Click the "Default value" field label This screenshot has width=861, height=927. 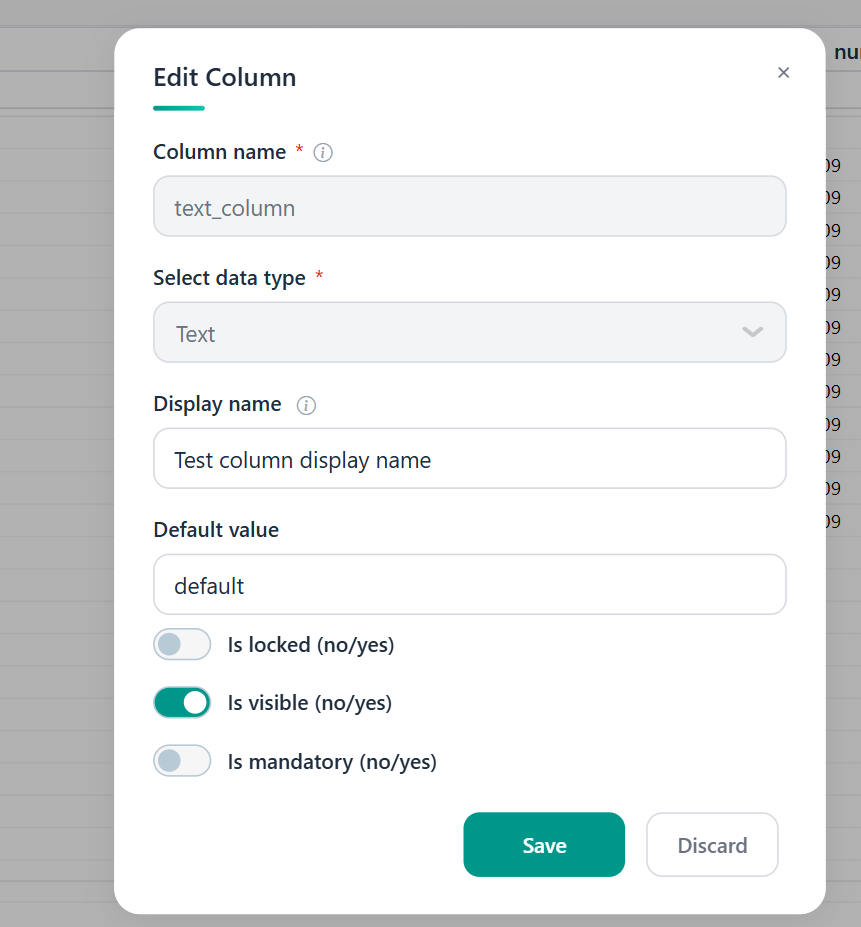coord(216,530)
